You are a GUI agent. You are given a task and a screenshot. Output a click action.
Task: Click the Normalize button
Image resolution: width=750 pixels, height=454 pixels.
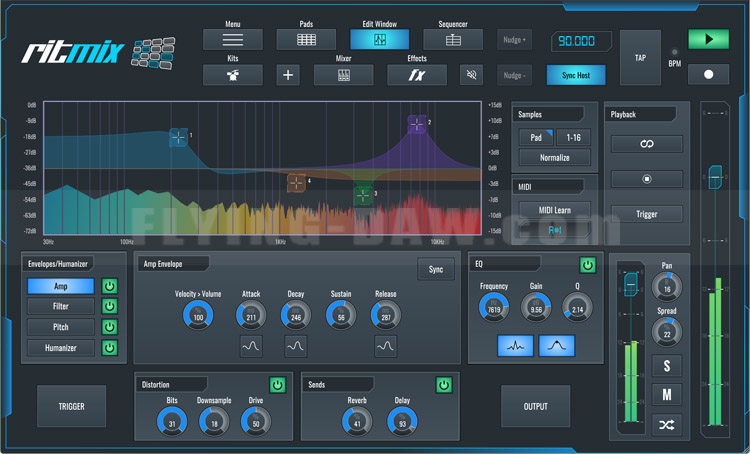(555, 157)
